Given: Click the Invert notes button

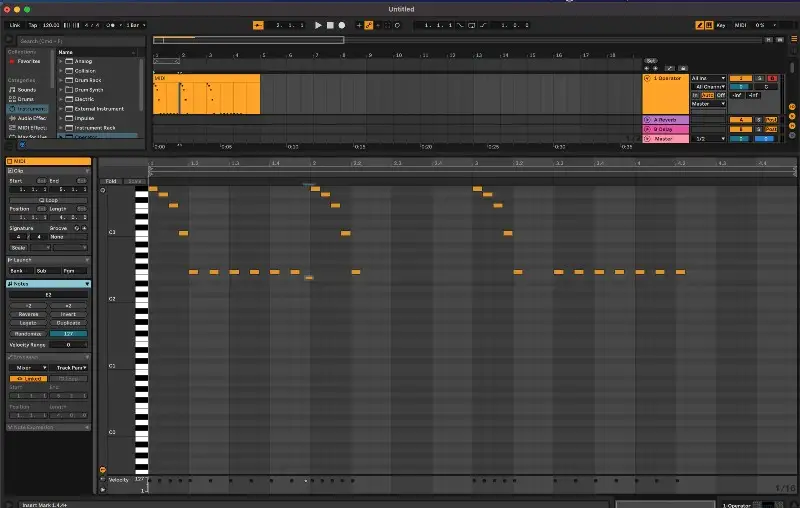Looking at the screenshot, I should pyautogui.click(x=68, y=314).
